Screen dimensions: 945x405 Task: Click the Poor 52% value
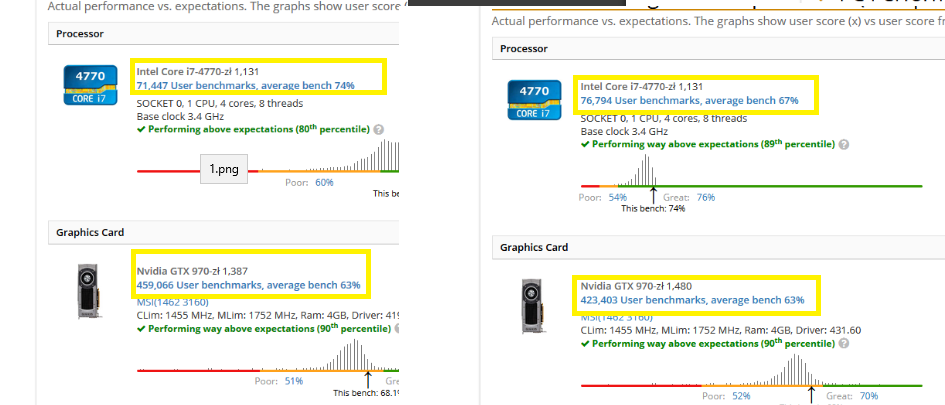741,396
